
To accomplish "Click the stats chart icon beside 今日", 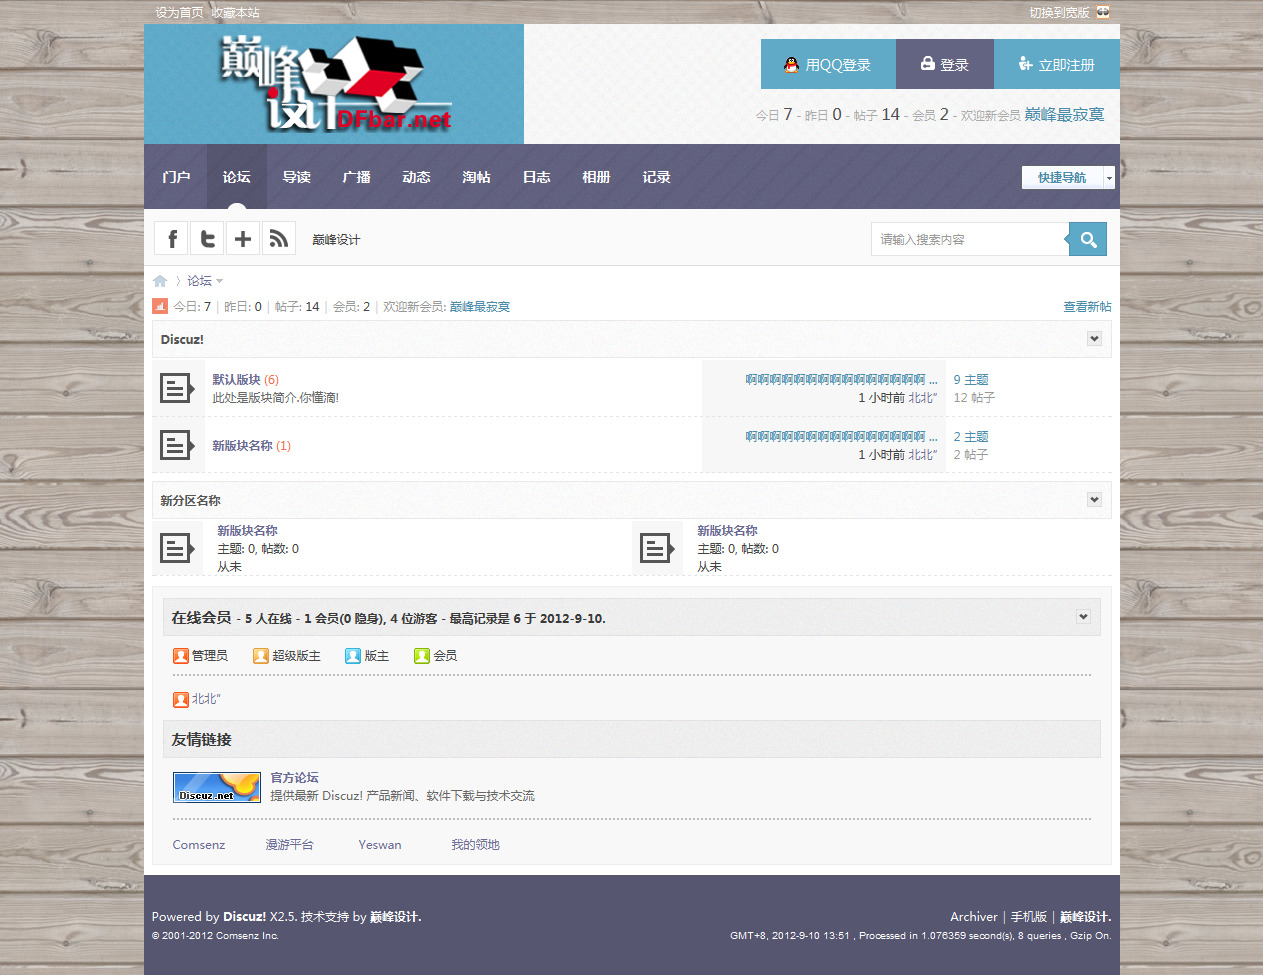I will (160, 306).
